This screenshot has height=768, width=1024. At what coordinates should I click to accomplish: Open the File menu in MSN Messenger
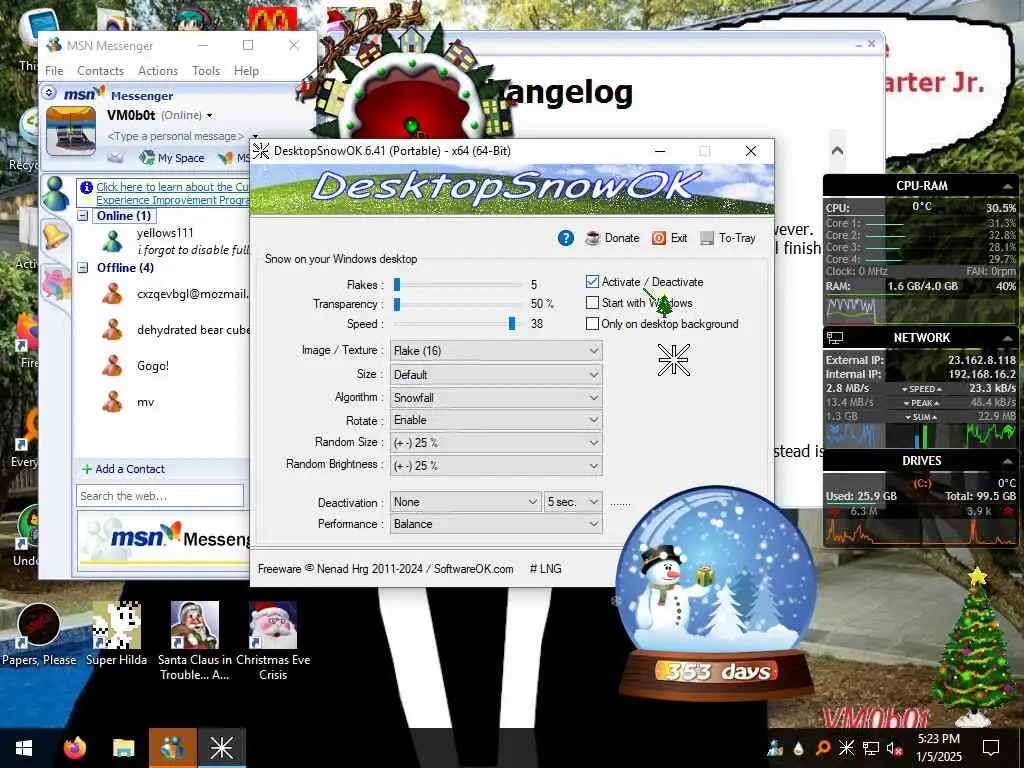point(54,71)
